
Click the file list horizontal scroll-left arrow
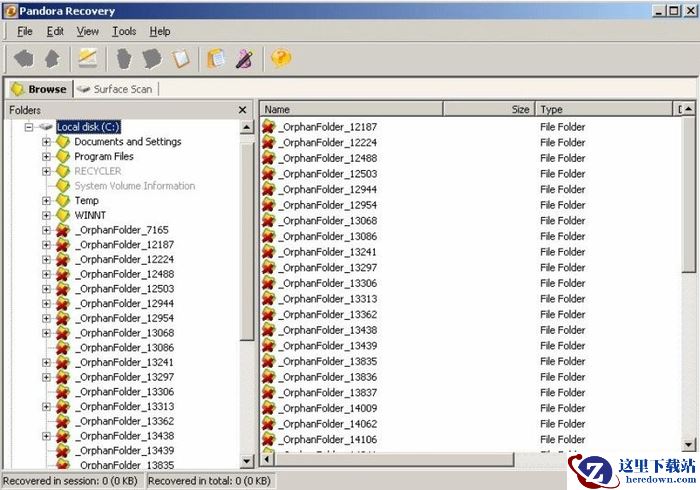[x=267, y=459]
